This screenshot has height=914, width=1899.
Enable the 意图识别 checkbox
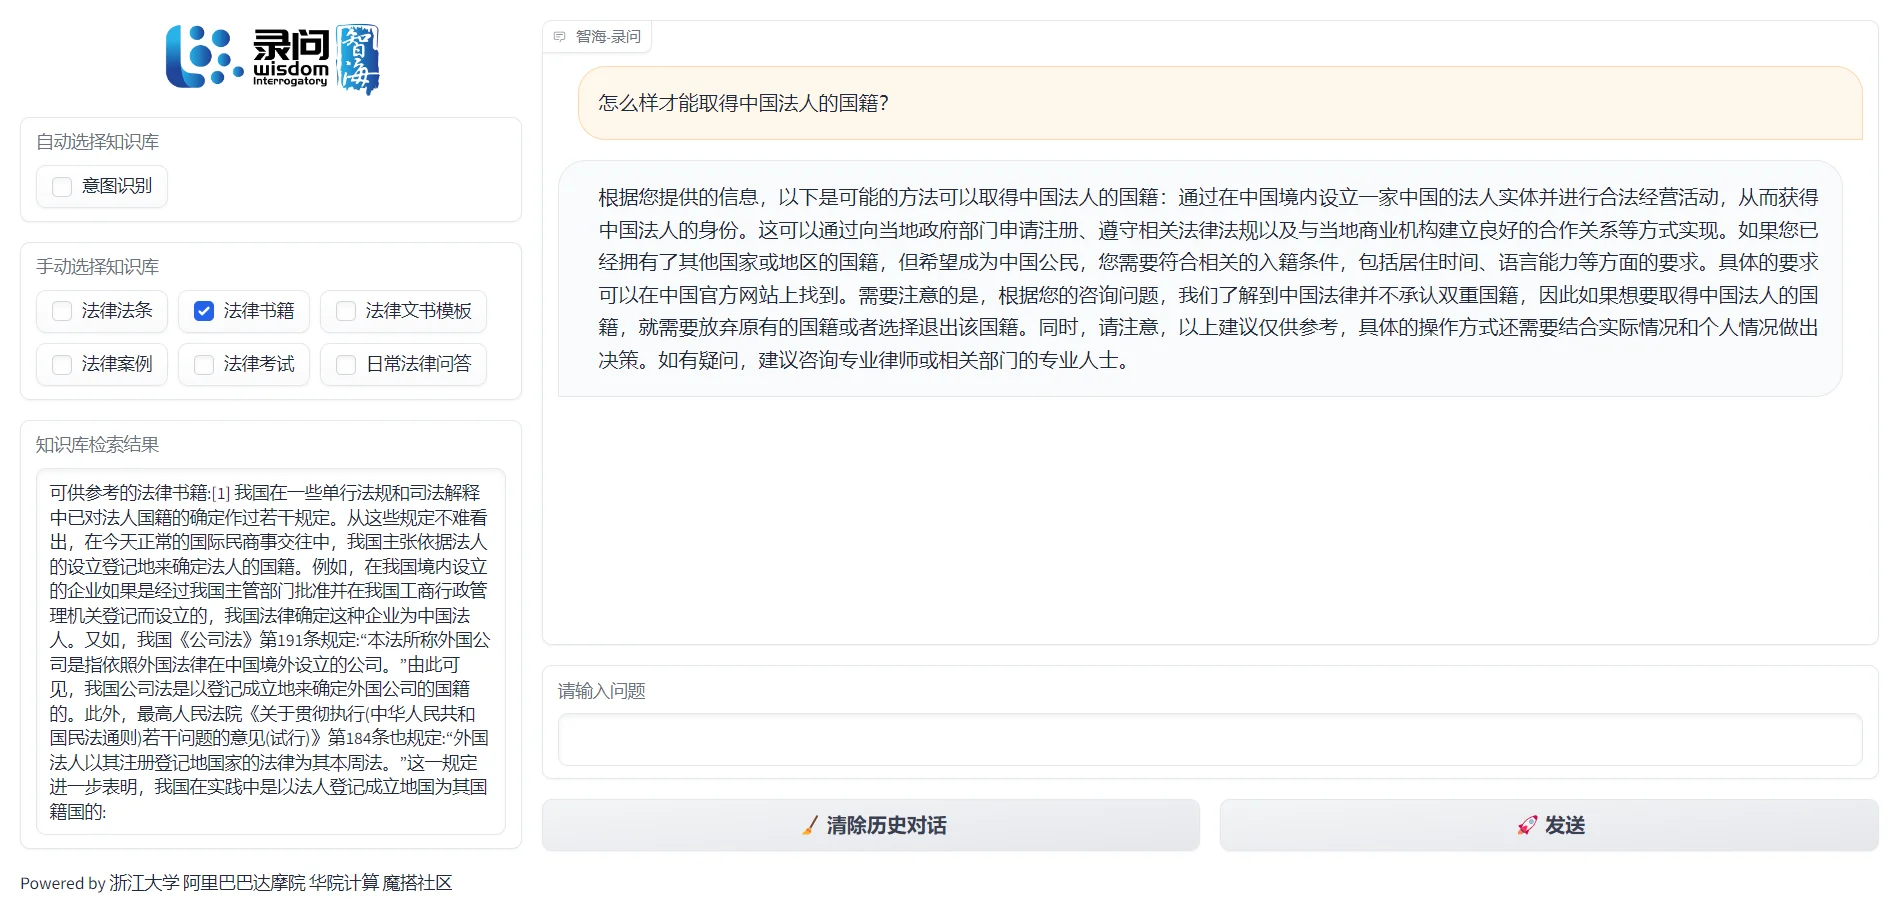coord(62,187)
